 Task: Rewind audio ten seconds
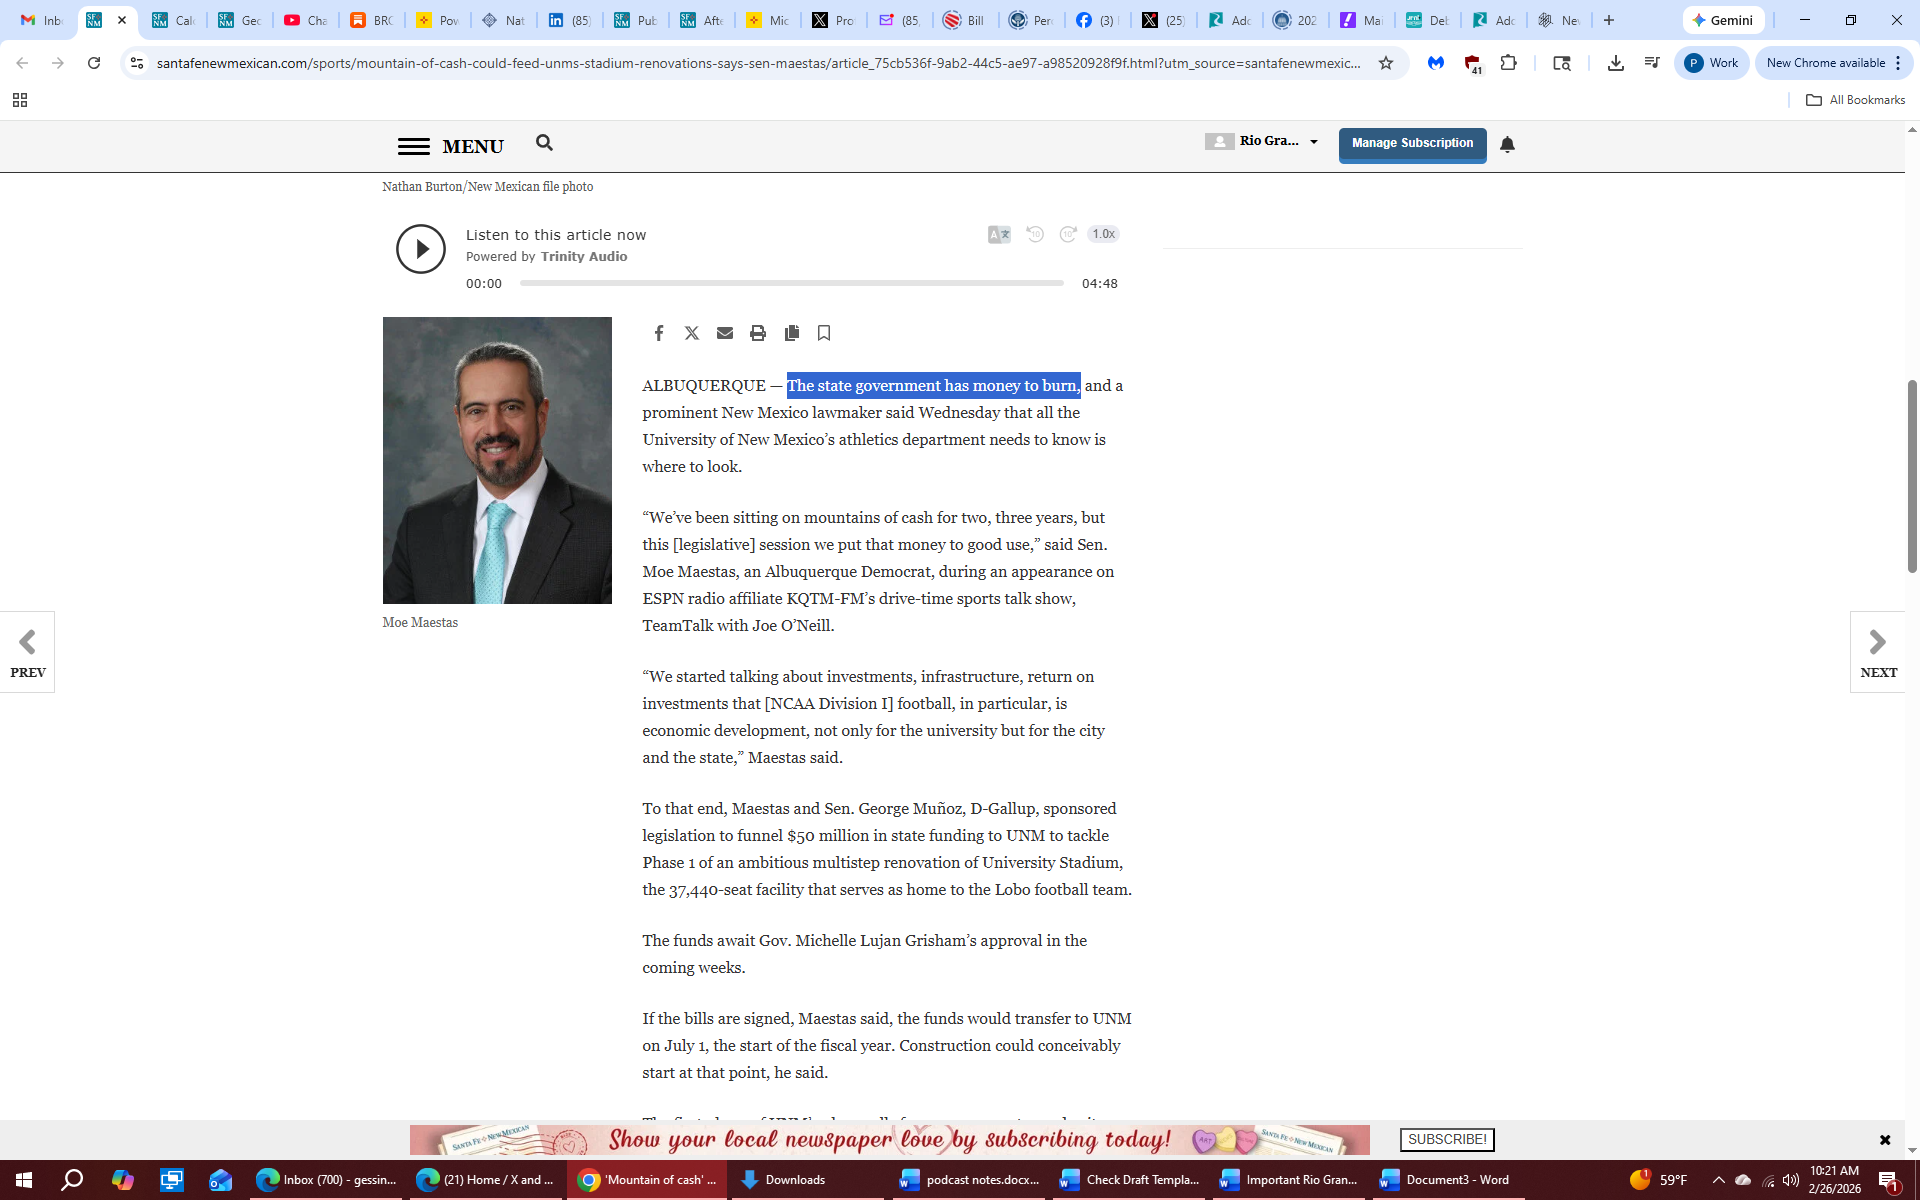pyautogui.click(x=1035, y=234)
